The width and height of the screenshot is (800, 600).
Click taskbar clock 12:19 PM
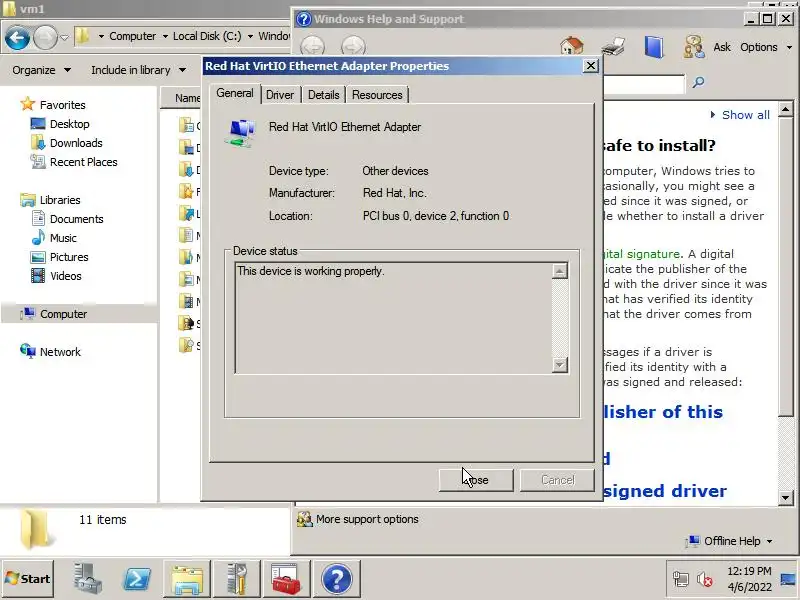(x=749, y=571)
